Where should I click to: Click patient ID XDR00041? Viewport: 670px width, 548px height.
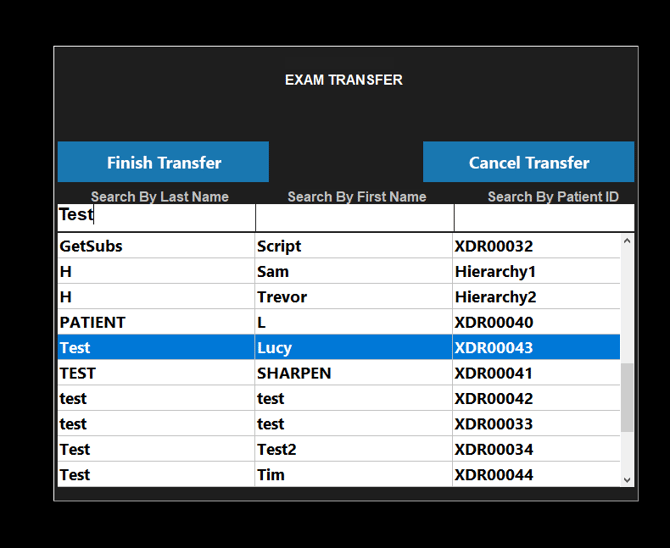(x=536, y=373)
